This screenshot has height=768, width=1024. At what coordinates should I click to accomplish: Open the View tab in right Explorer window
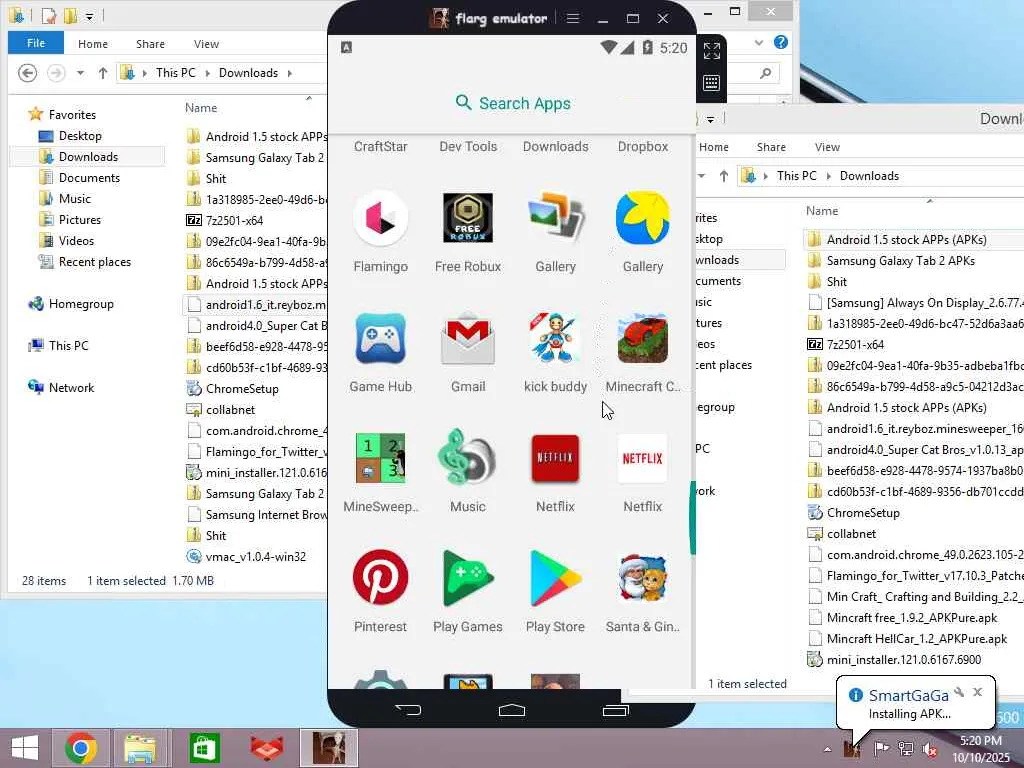(827, 147)
